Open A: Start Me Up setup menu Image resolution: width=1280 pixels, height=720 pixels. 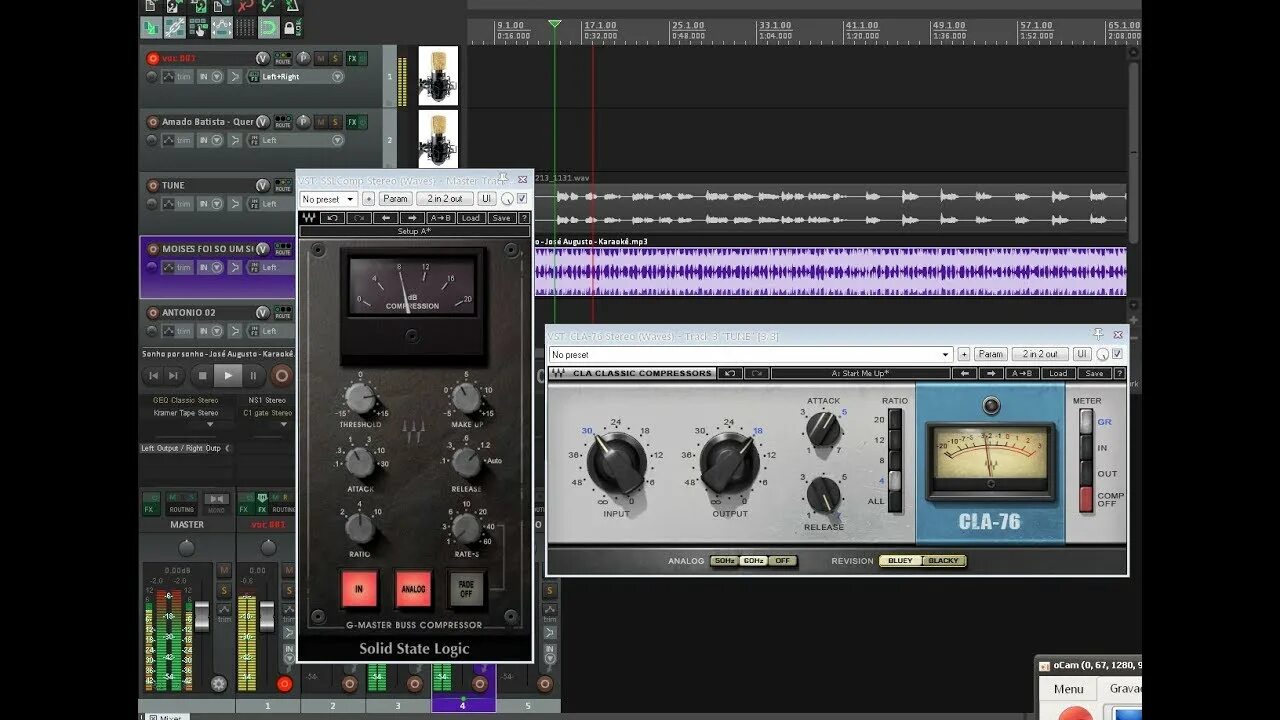tap(861, 373)
